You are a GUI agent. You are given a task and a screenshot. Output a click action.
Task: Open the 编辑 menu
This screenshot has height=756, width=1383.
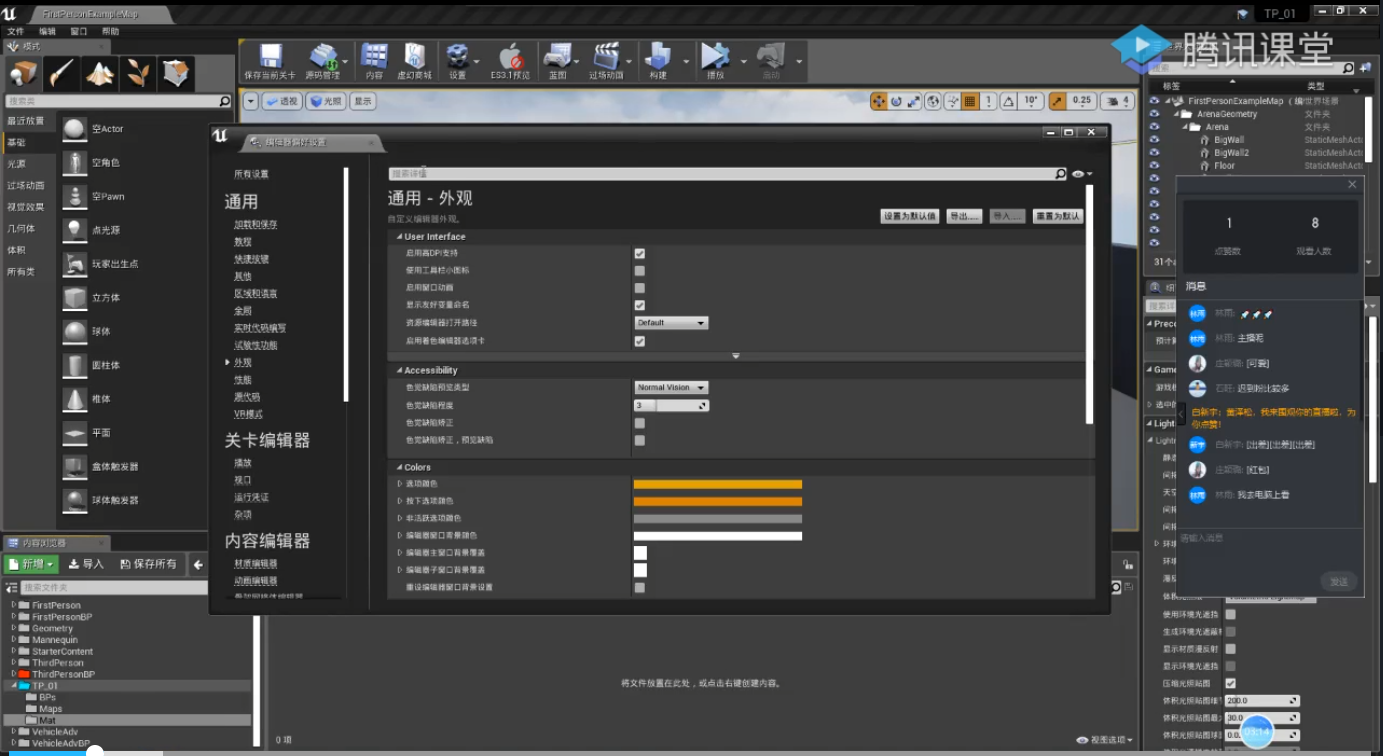click(47, 31)
